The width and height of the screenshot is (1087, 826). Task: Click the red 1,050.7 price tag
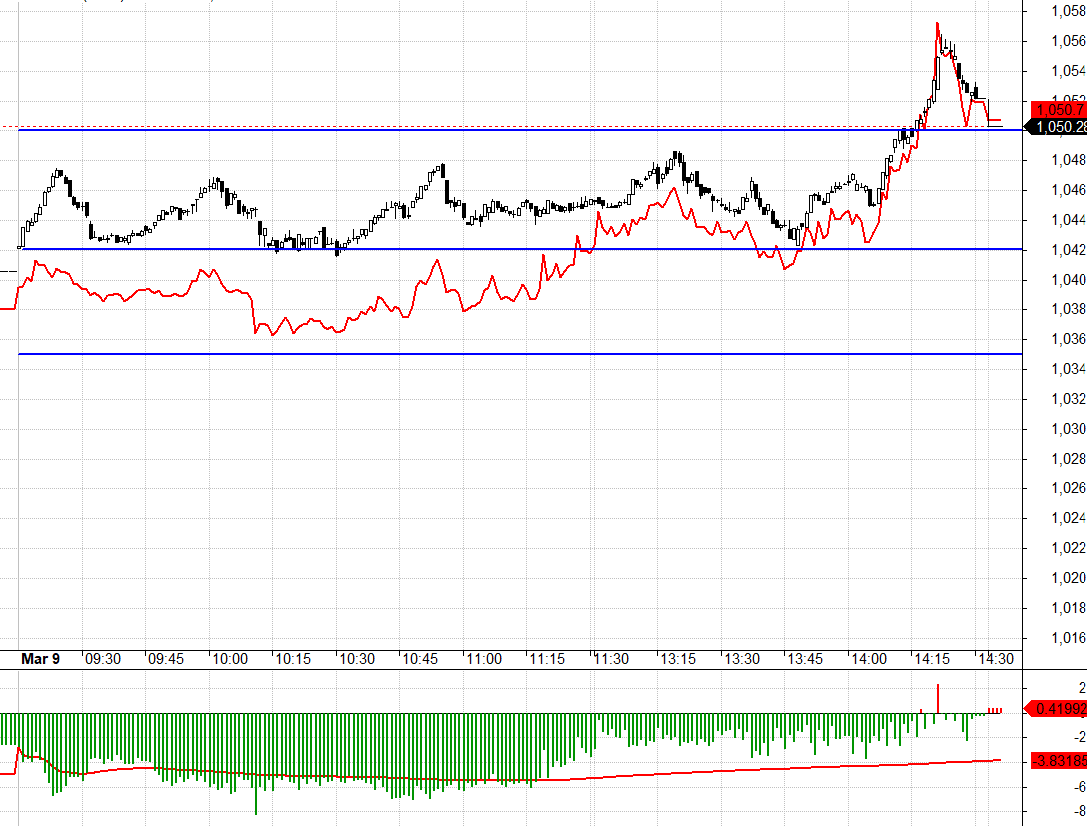point(1061,109)
